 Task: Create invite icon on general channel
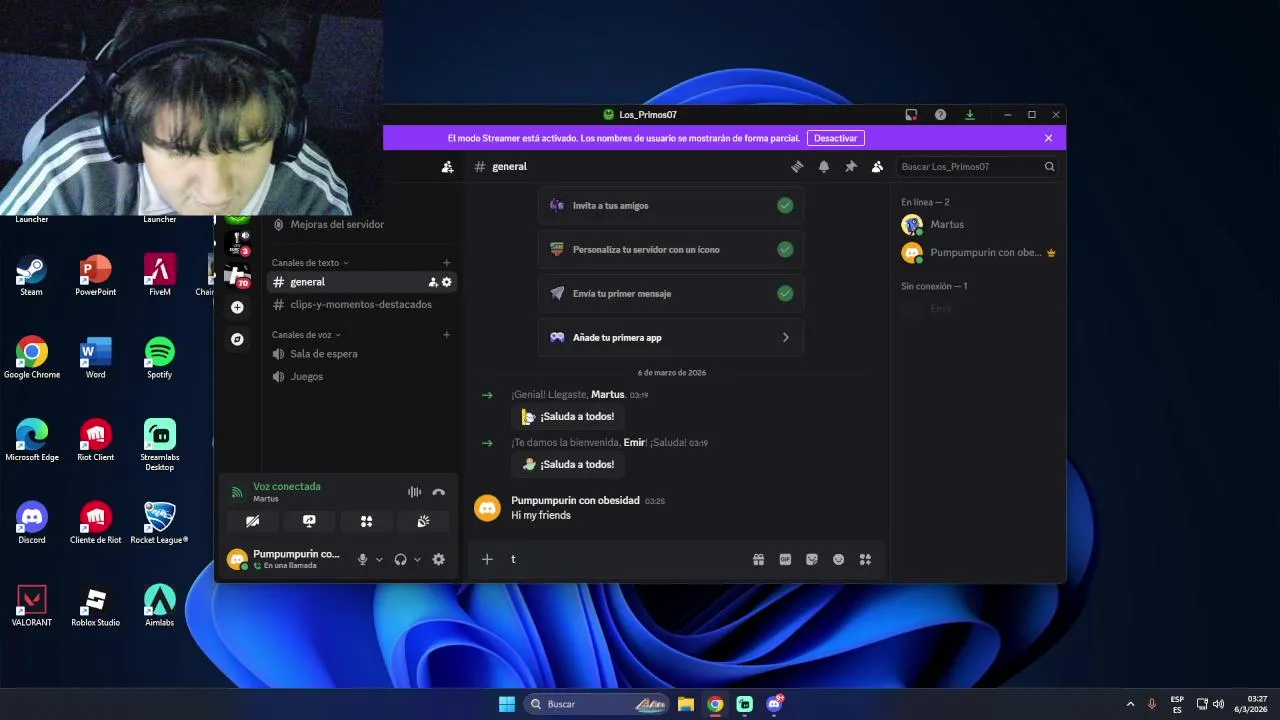433,282
